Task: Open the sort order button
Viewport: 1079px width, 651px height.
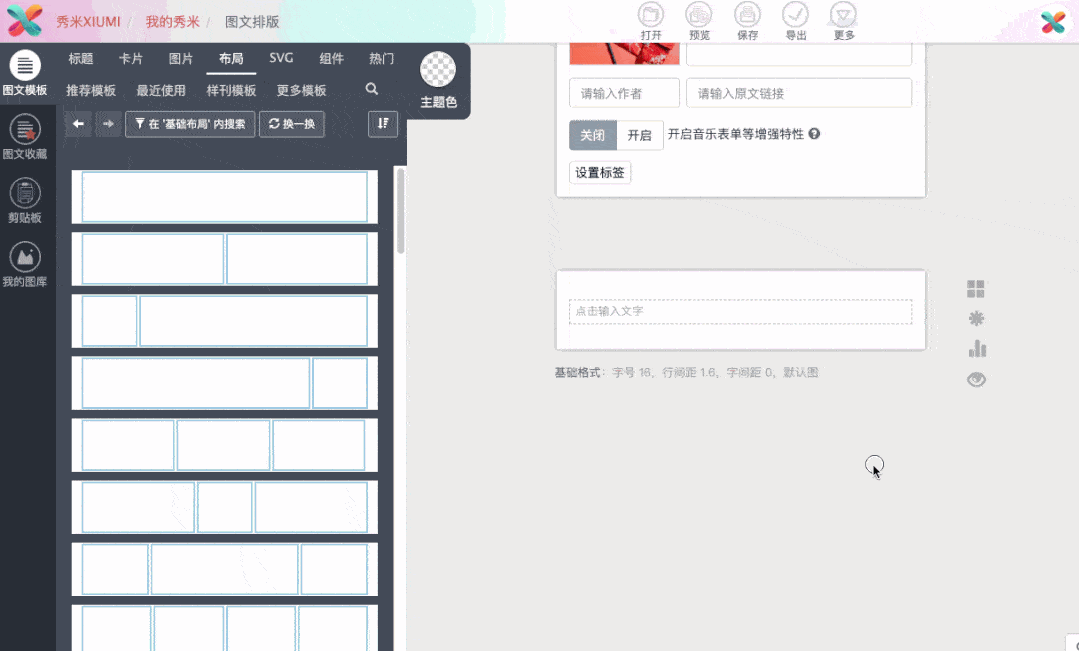Action: tap(383, 124)
